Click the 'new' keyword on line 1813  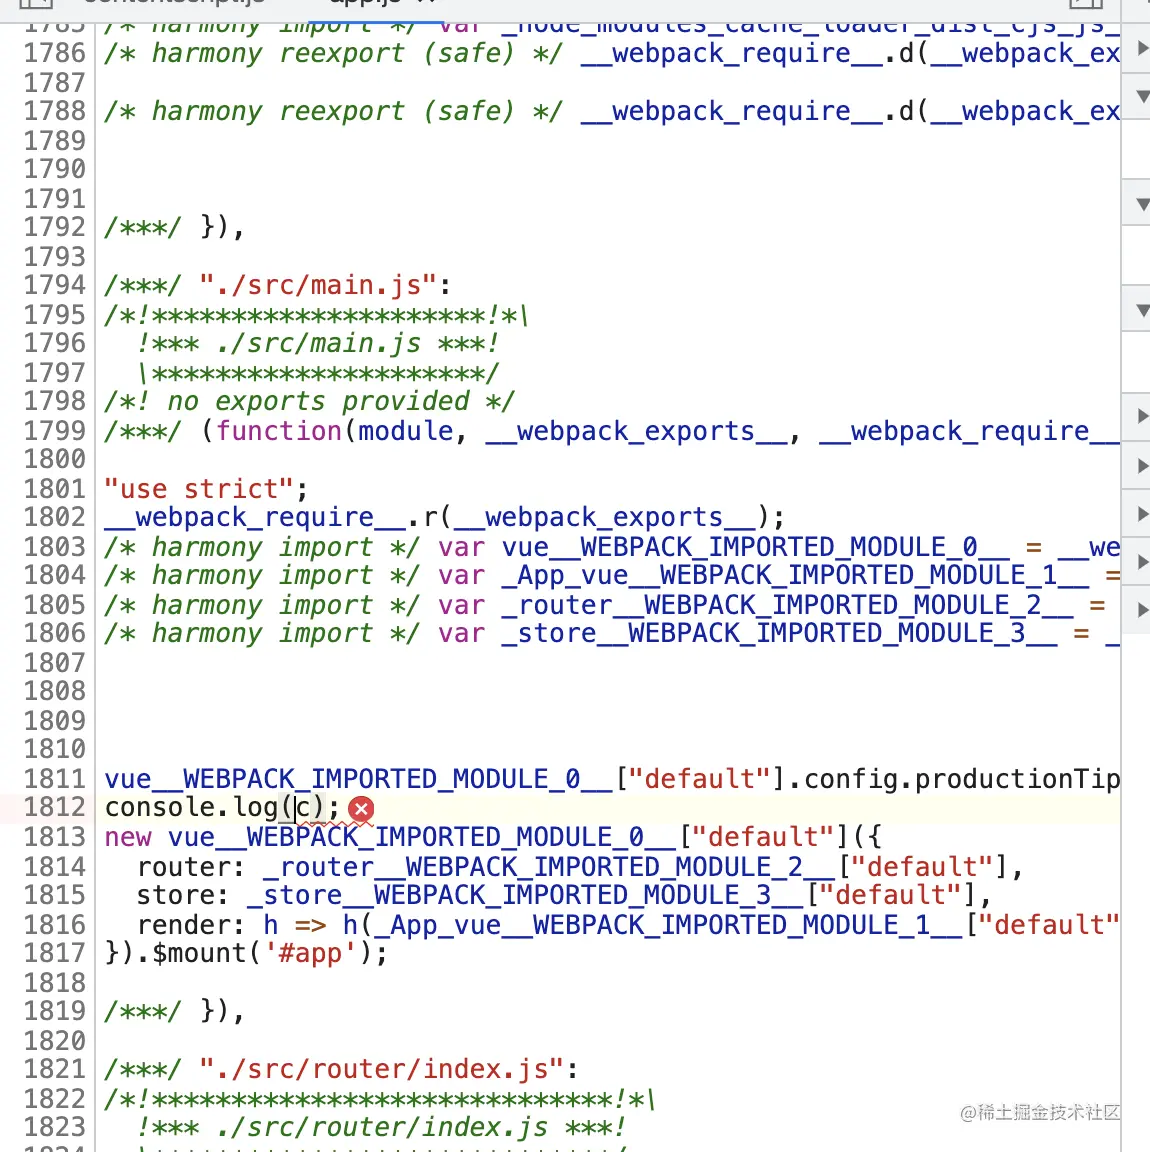coord(128,837)
